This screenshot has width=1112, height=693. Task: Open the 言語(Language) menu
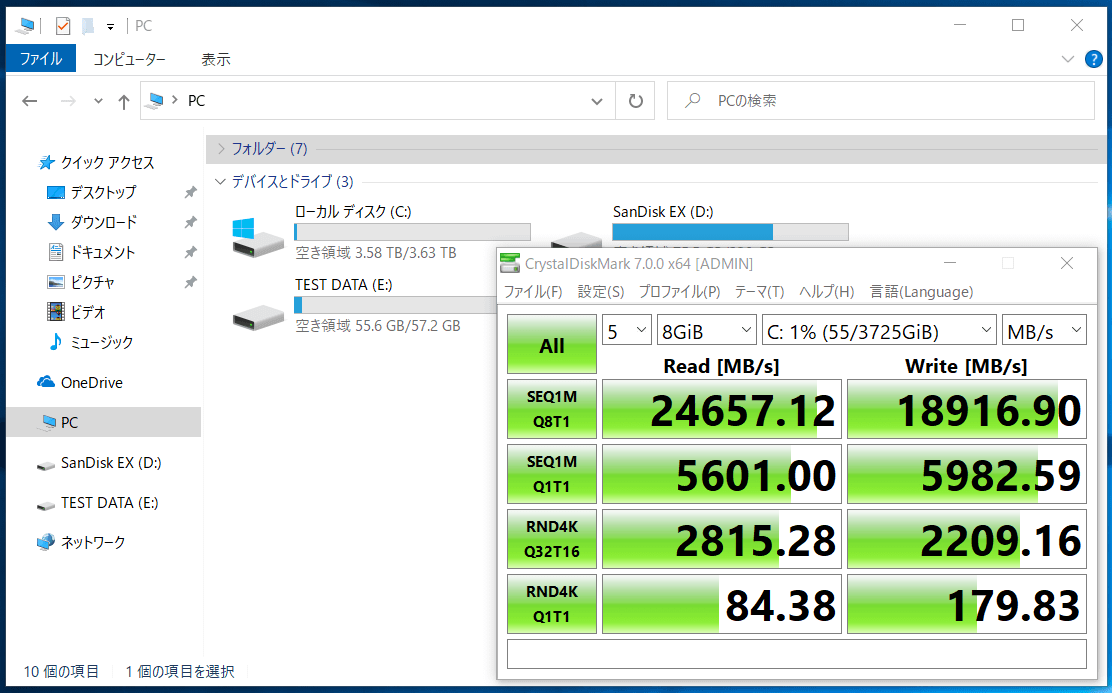pos(921,292)
